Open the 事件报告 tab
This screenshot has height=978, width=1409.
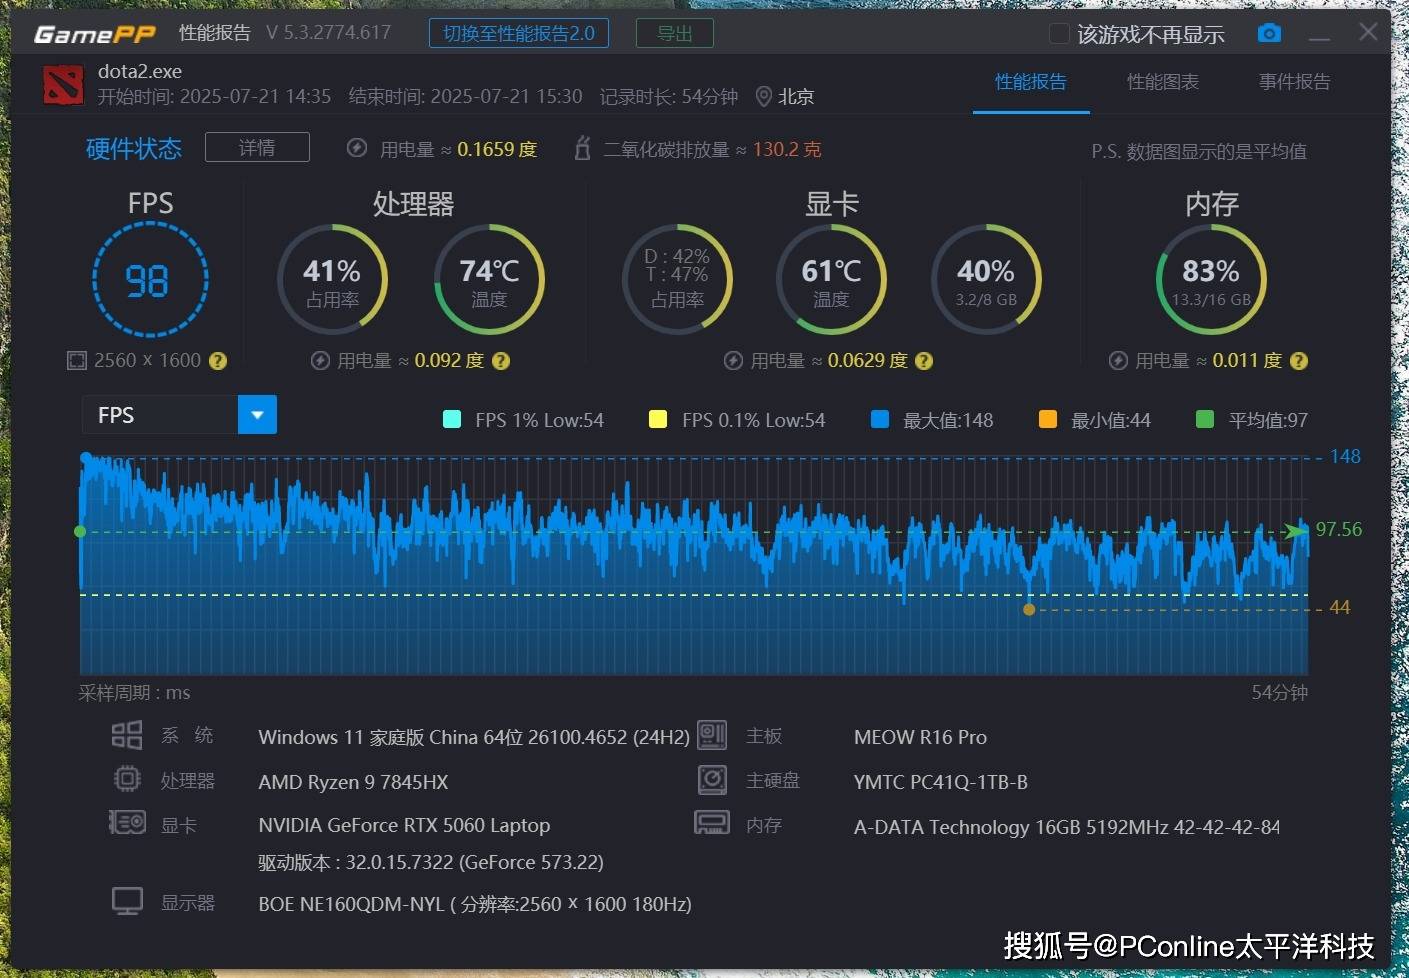click(1294, 82)
